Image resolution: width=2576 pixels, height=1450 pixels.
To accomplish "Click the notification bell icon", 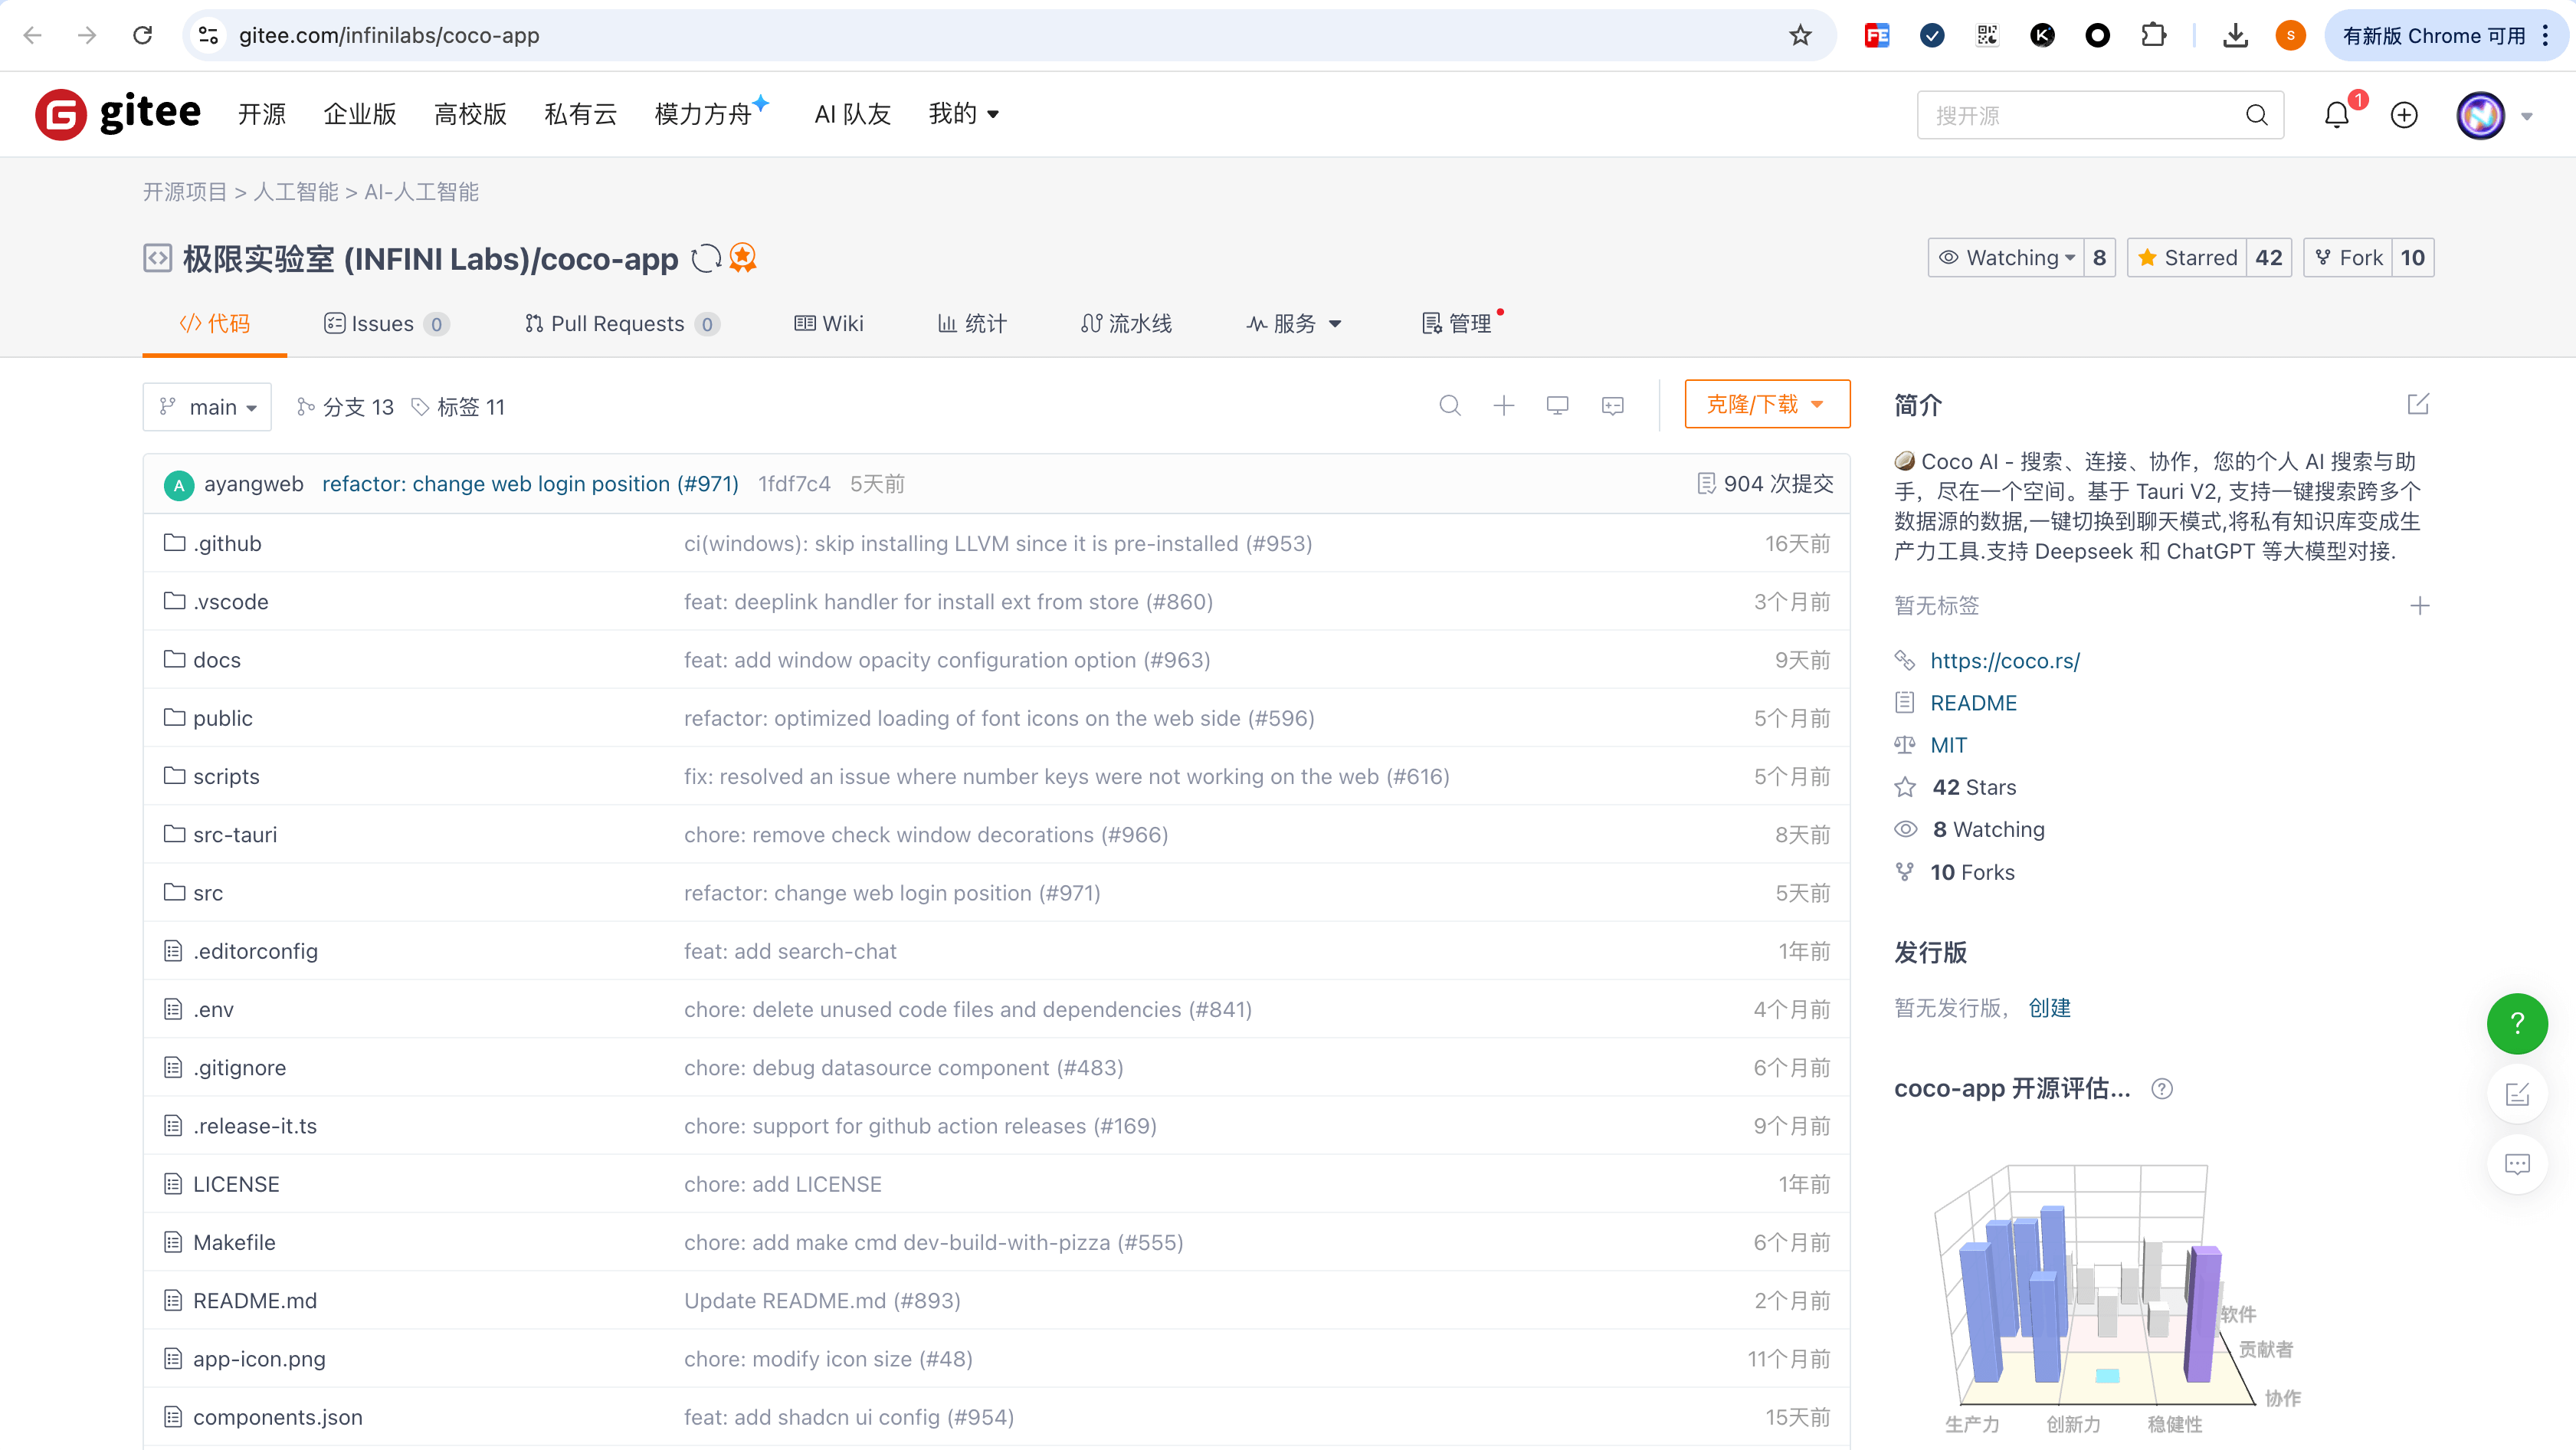I will click(x=2336, y=115).
